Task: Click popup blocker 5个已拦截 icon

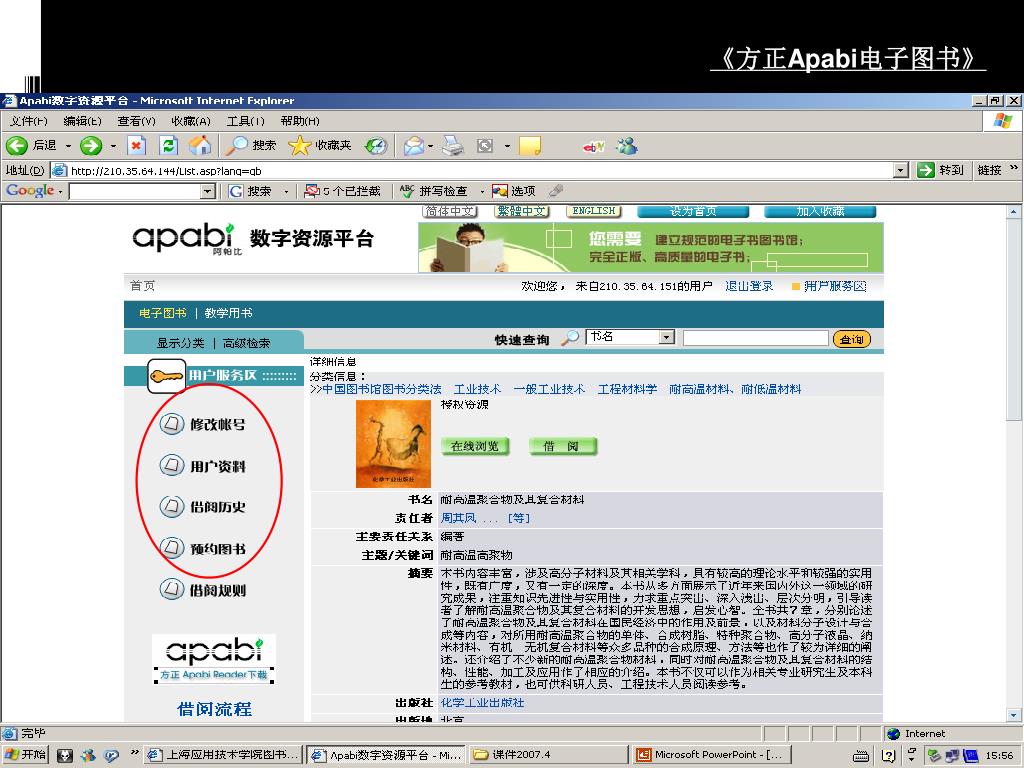Action: [312, 191]
